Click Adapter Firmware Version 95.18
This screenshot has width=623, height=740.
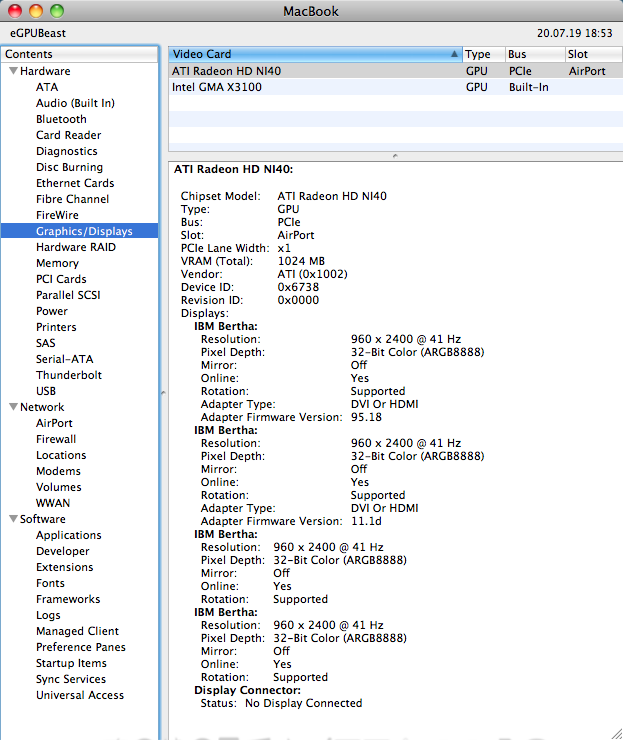coord(366,417)
